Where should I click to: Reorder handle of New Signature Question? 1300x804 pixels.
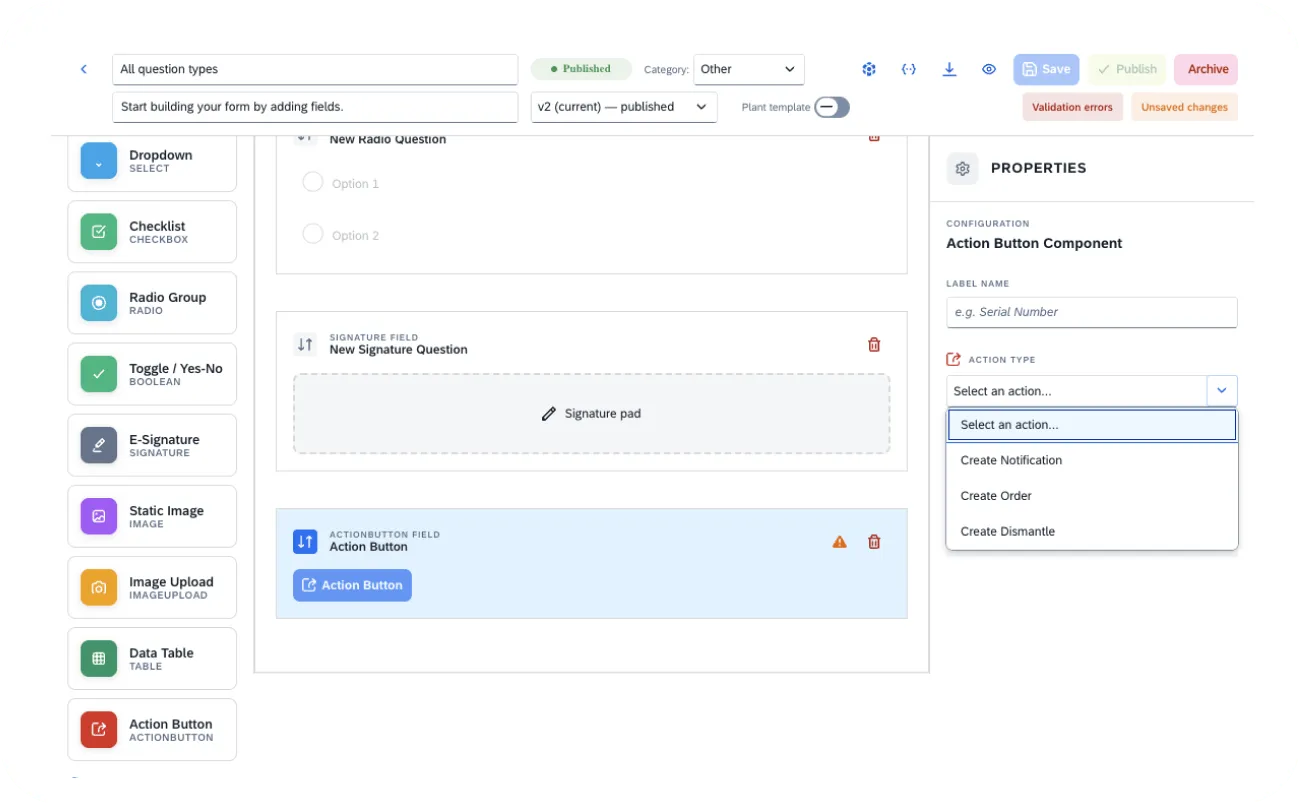coord(305,344)
